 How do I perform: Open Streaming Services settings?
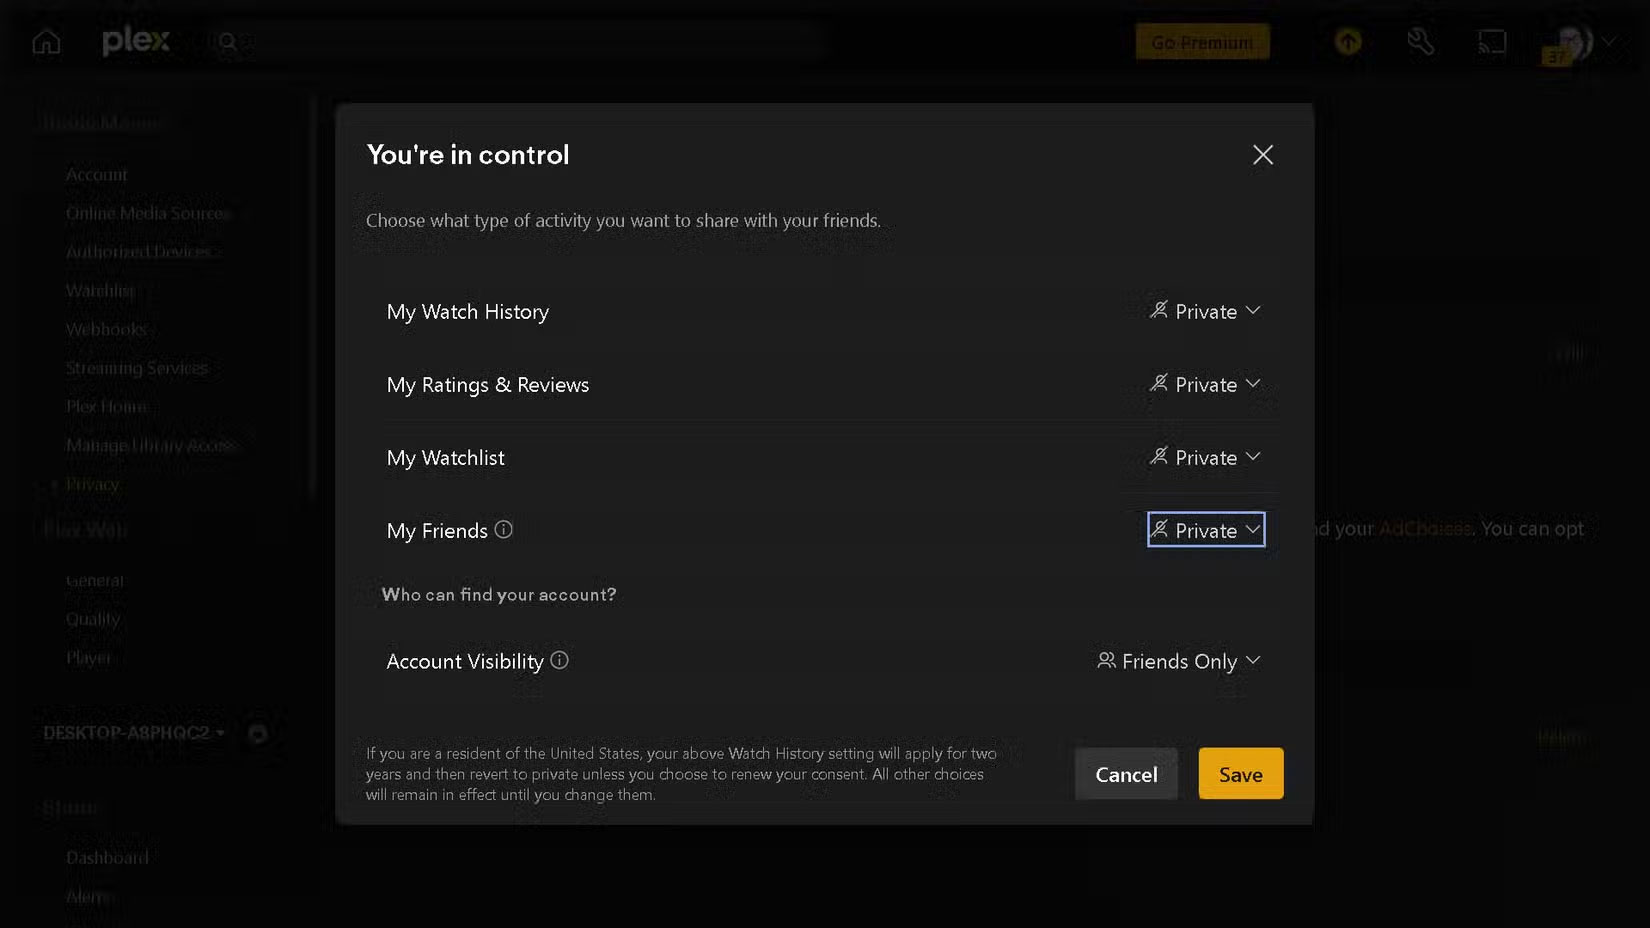137,367
